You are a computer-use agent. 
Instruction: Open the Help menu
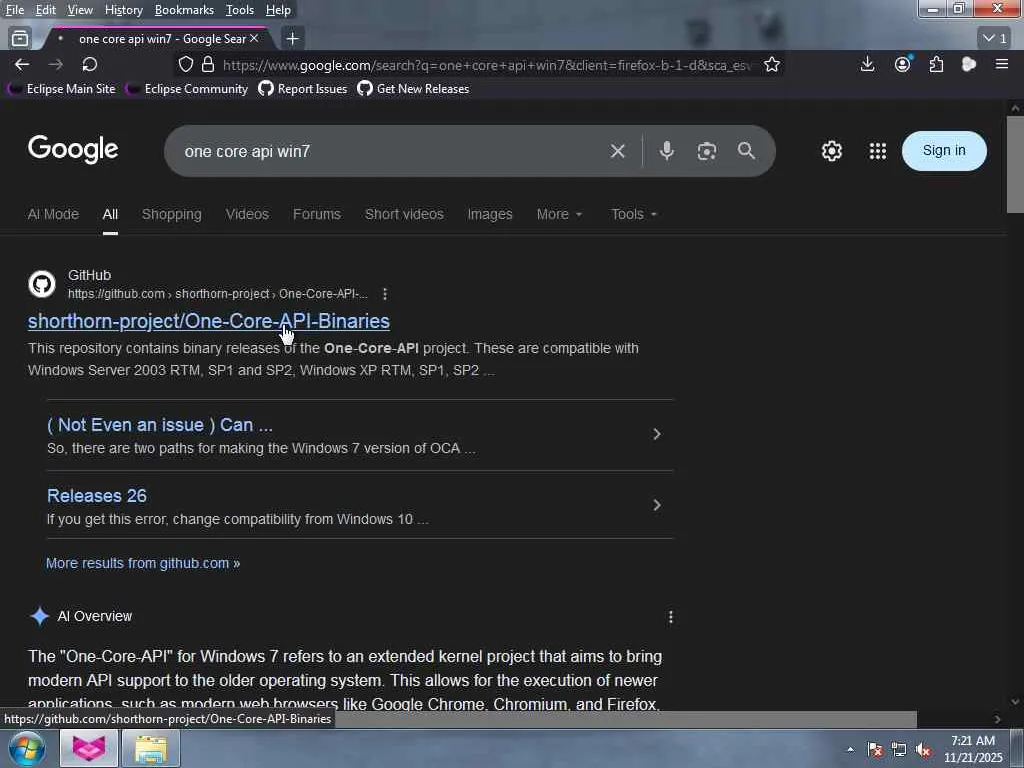tap(278, 10)
